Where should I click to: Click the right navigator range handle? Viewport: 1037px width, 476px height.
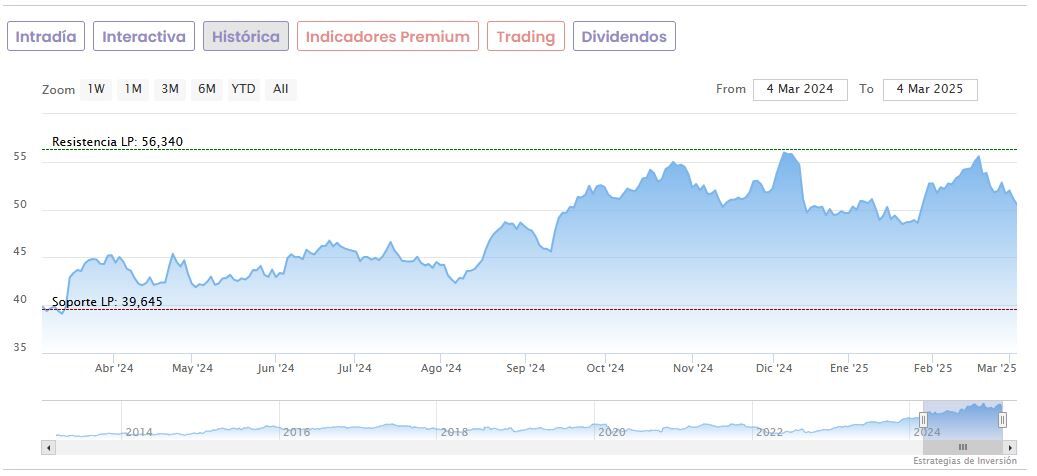(x=1002, y=420)
